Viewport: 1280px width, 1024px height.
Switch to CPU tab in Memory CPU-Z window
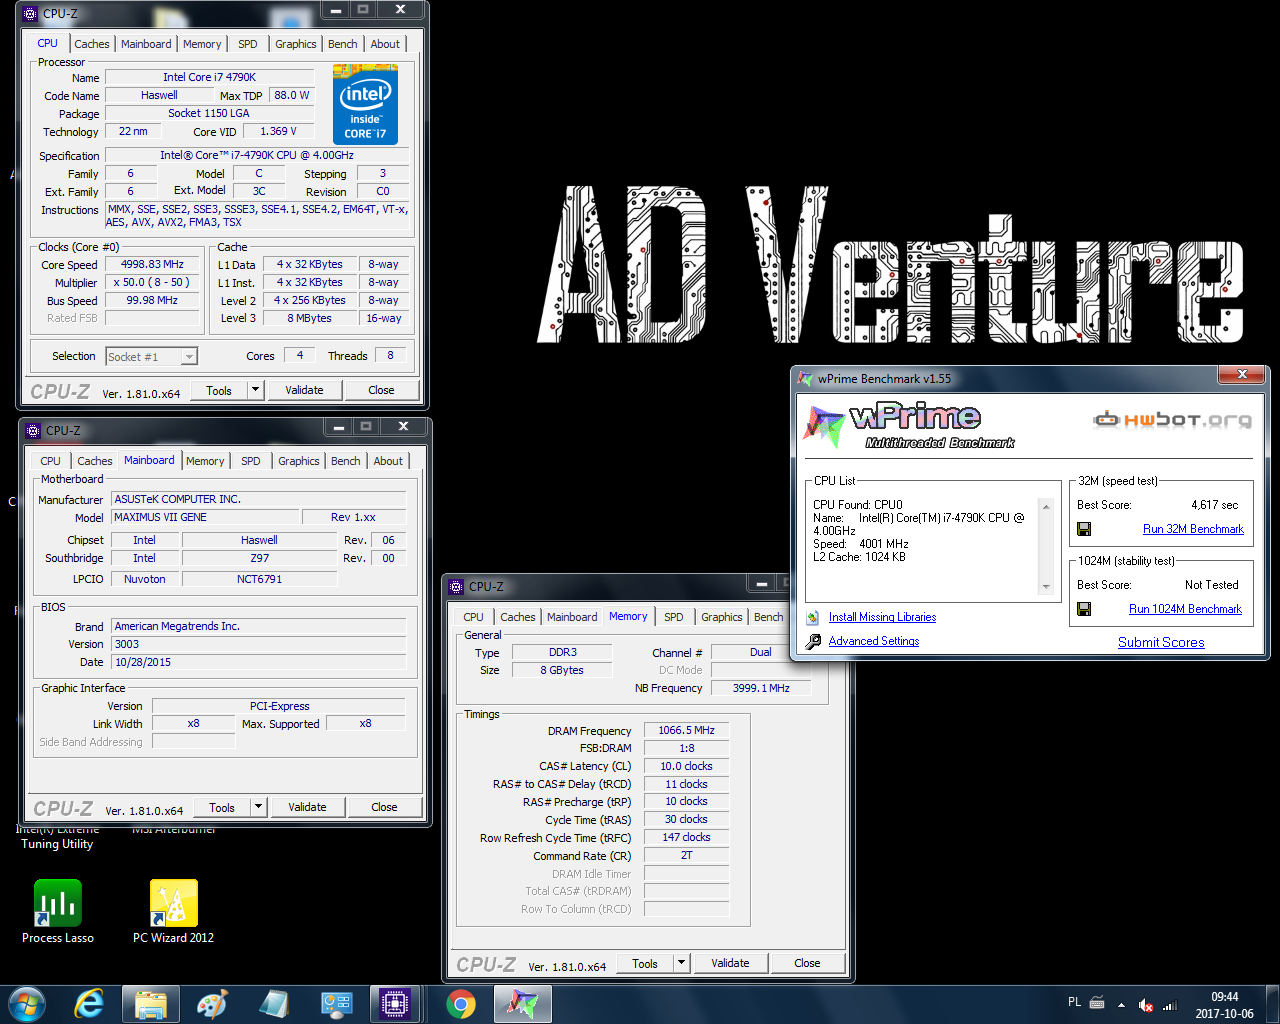pos(474,617)
